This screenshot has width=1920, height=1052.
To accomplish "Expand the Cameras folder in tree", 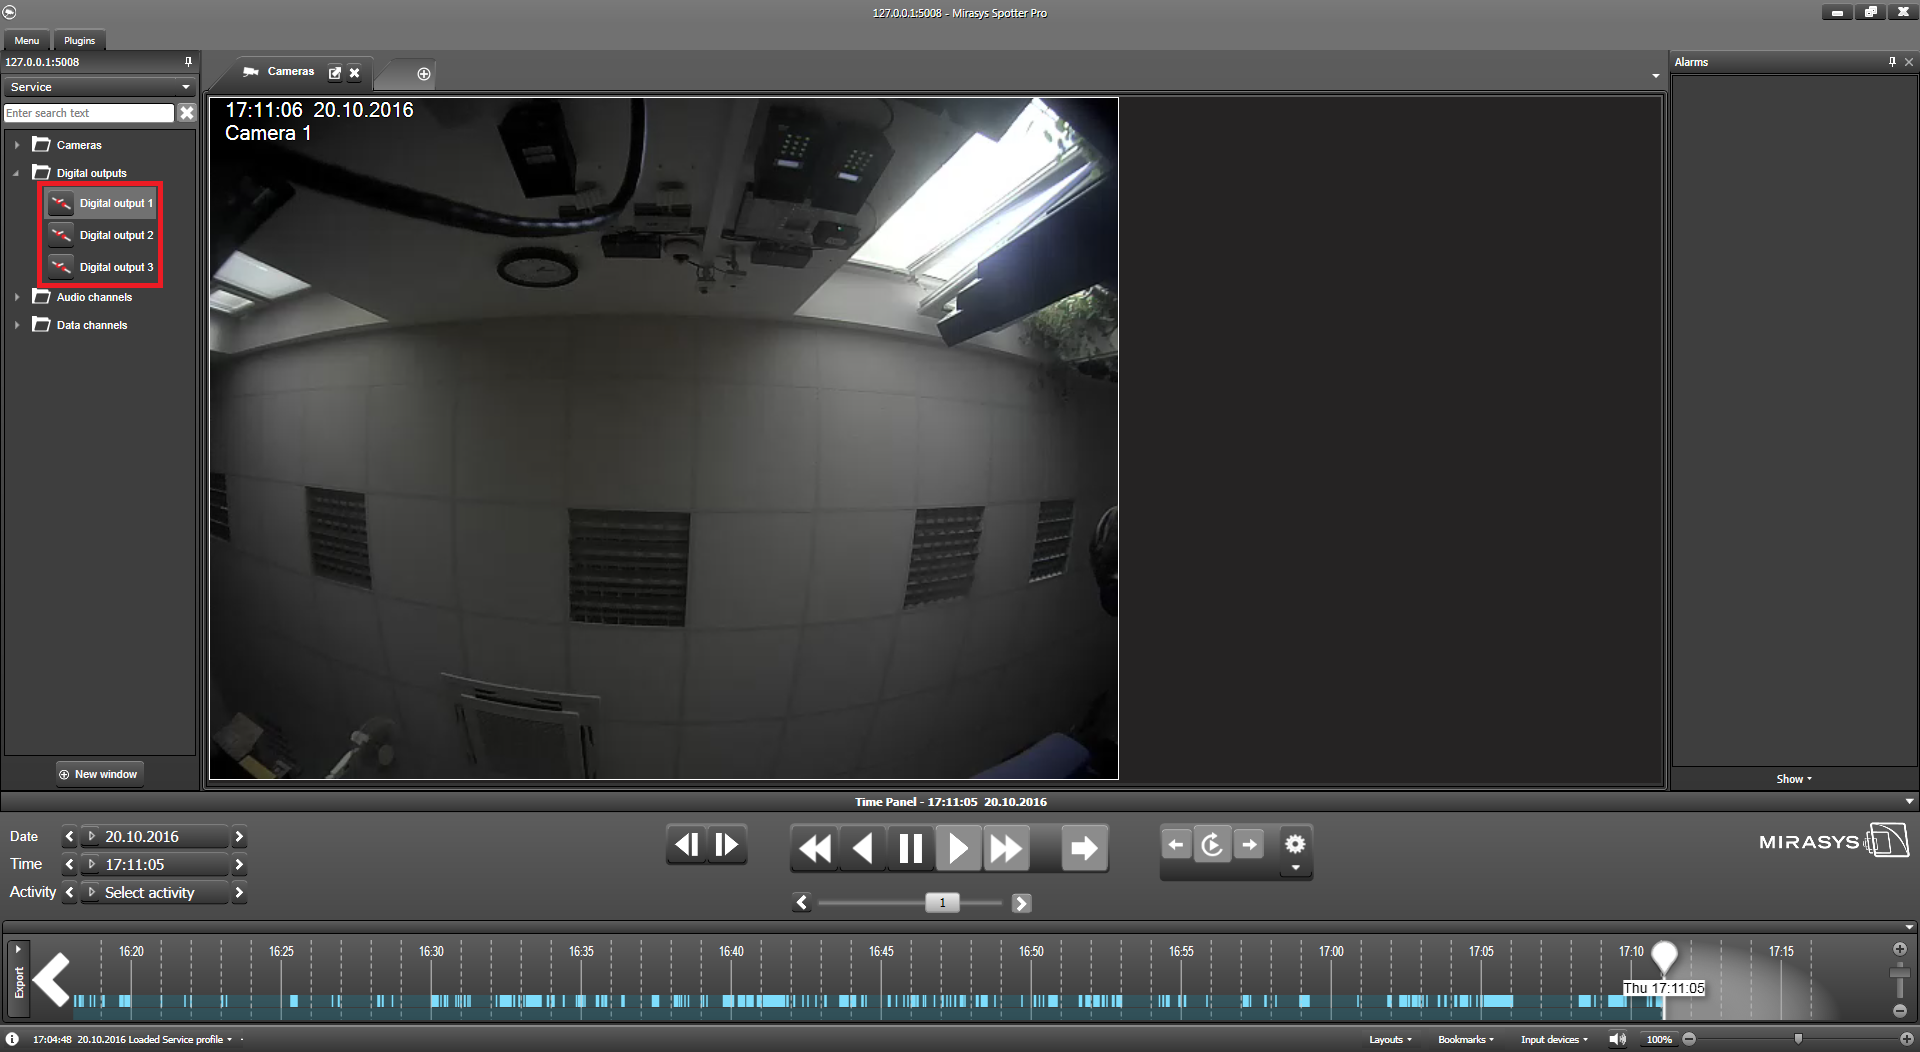I will coord(17,145).
